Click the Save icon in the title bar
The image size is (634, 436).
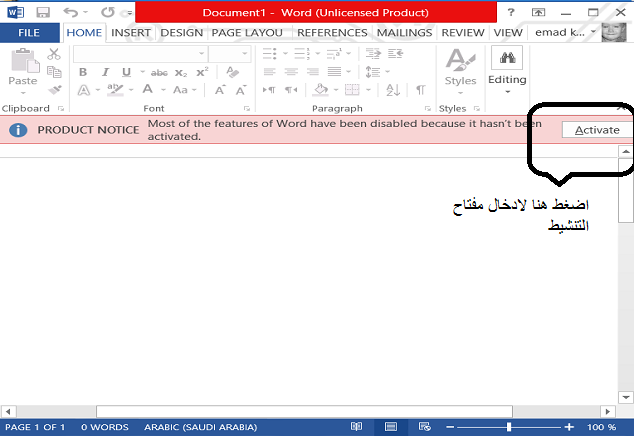coord(42,12)
